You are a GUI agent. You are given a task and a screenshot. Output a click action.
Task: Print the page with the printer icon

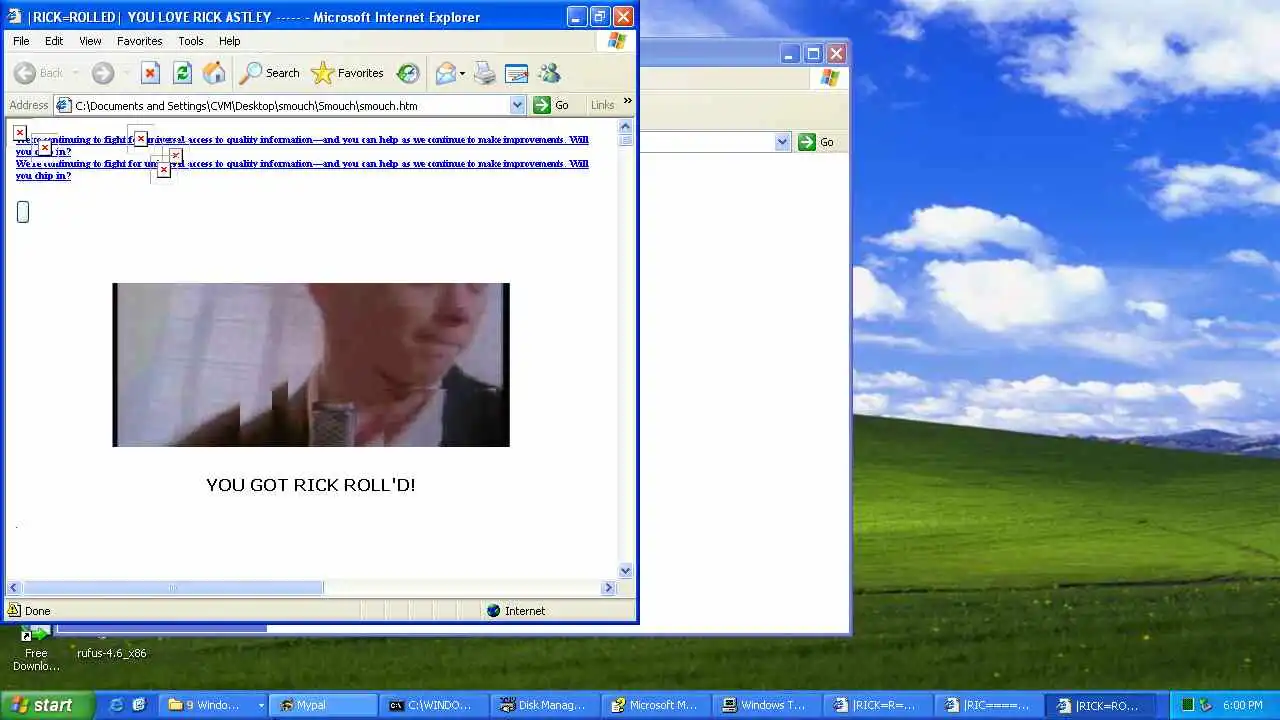click(485, 73)
